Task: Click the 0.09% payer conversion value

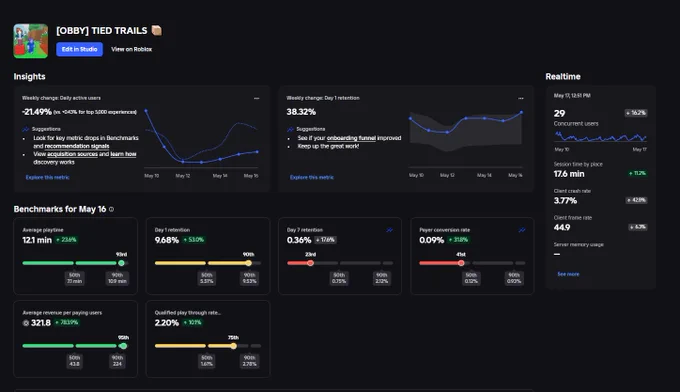Action: coord(431,240)
